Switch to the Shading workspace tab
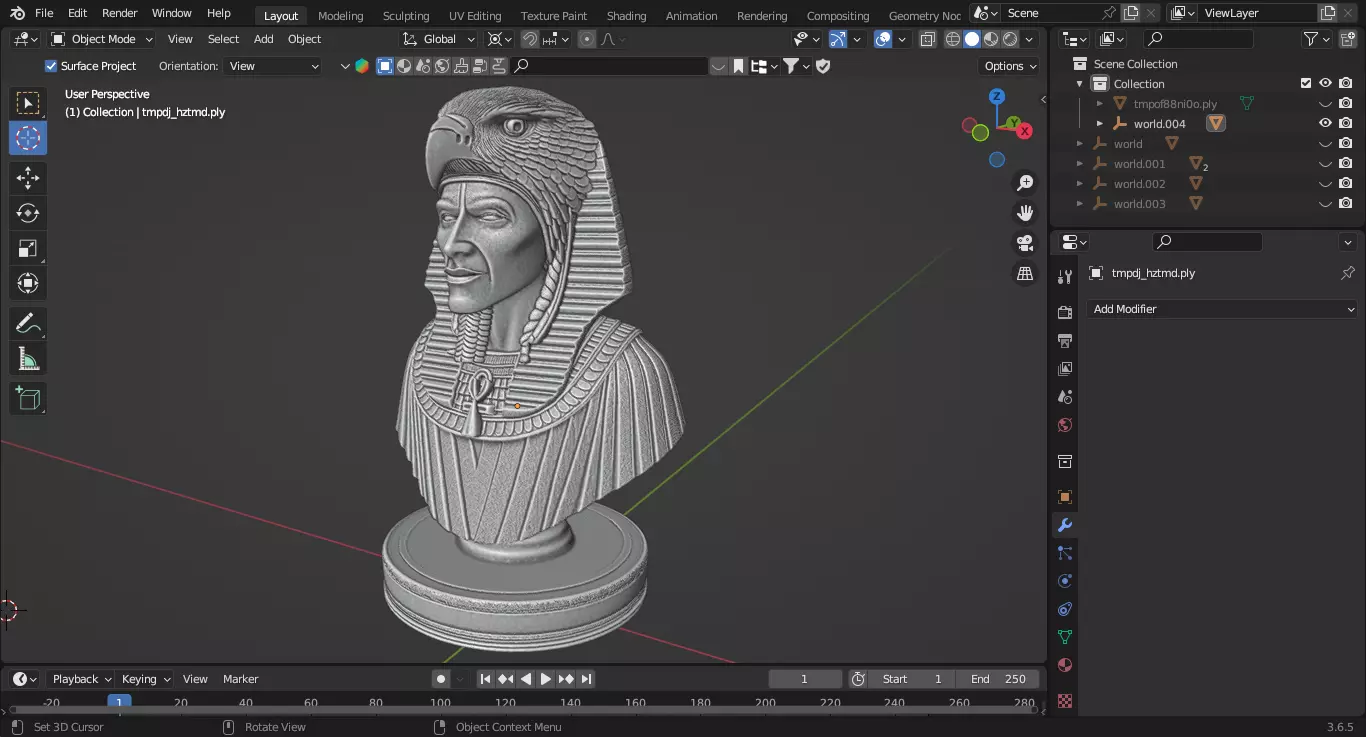The height and width of the screenshot is (737, 1366). (x=626, y=15)
